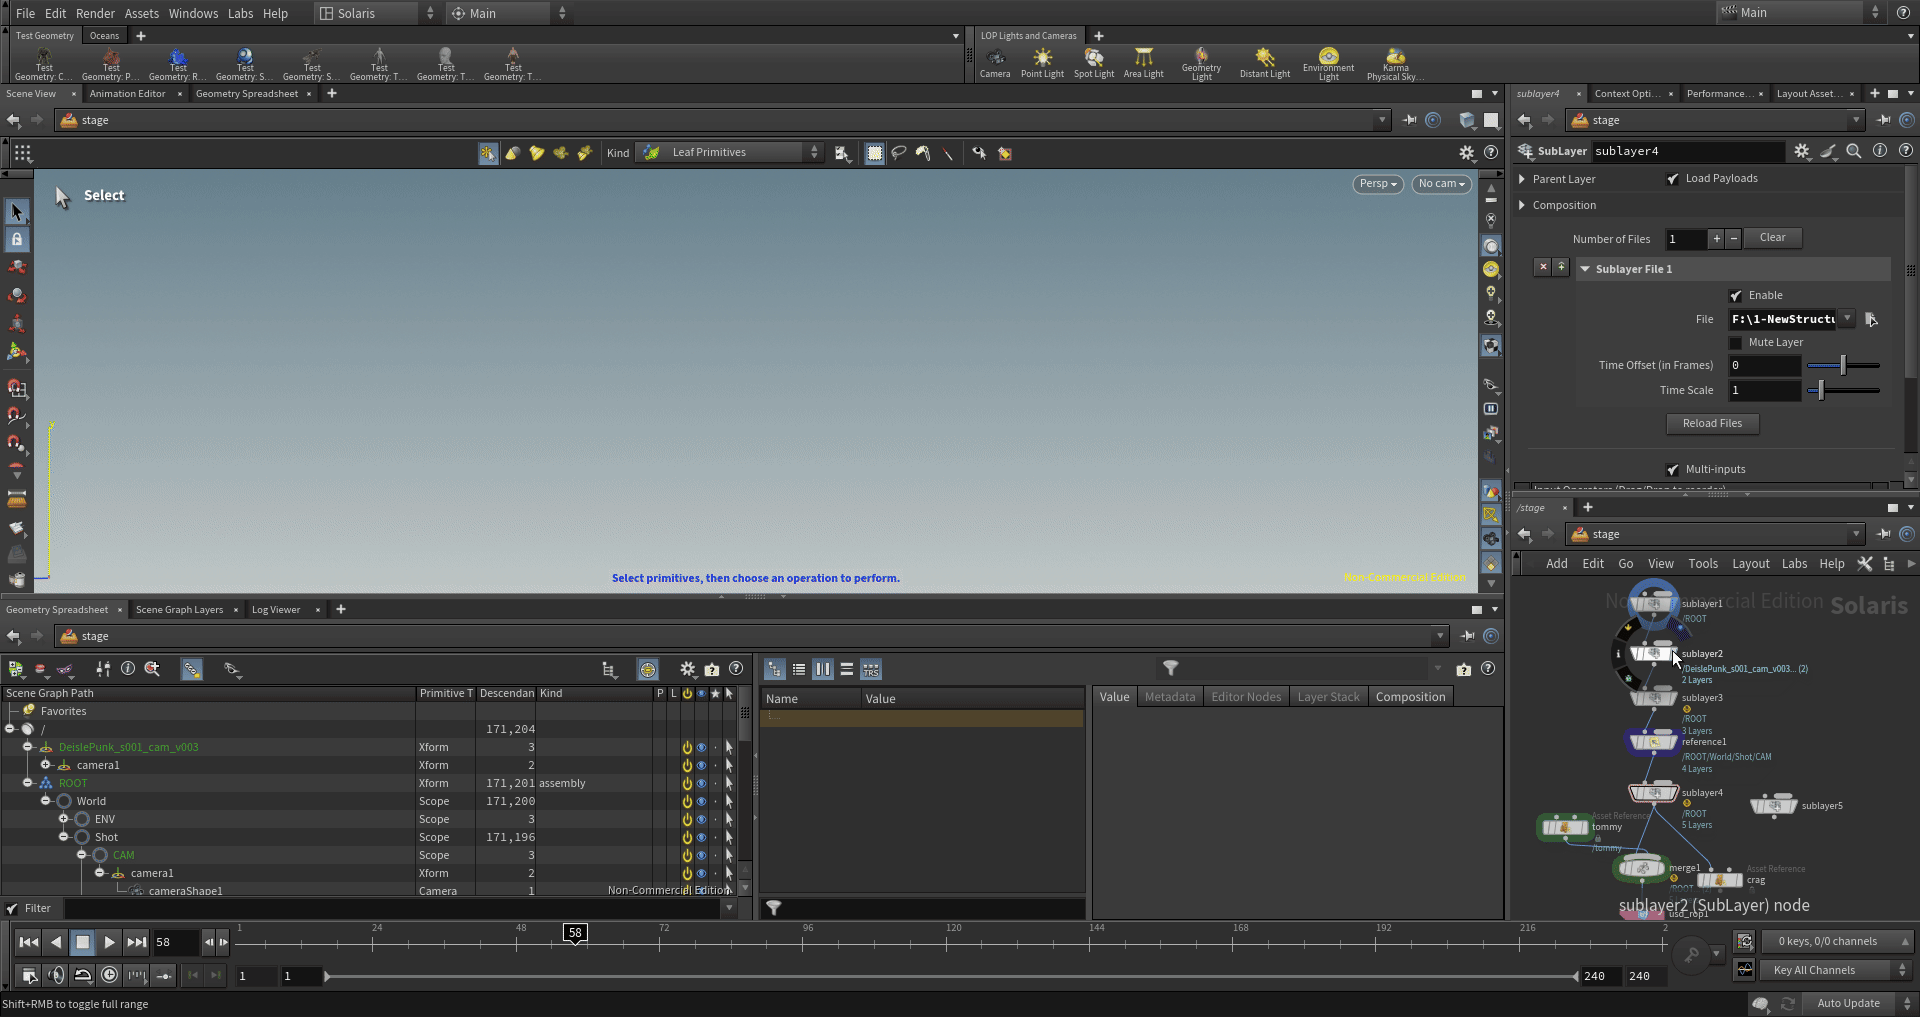Image resolution: width=1920 pixels, height=1017 pixels.
Task: Click the Clear button
Action: point(1772,238)
